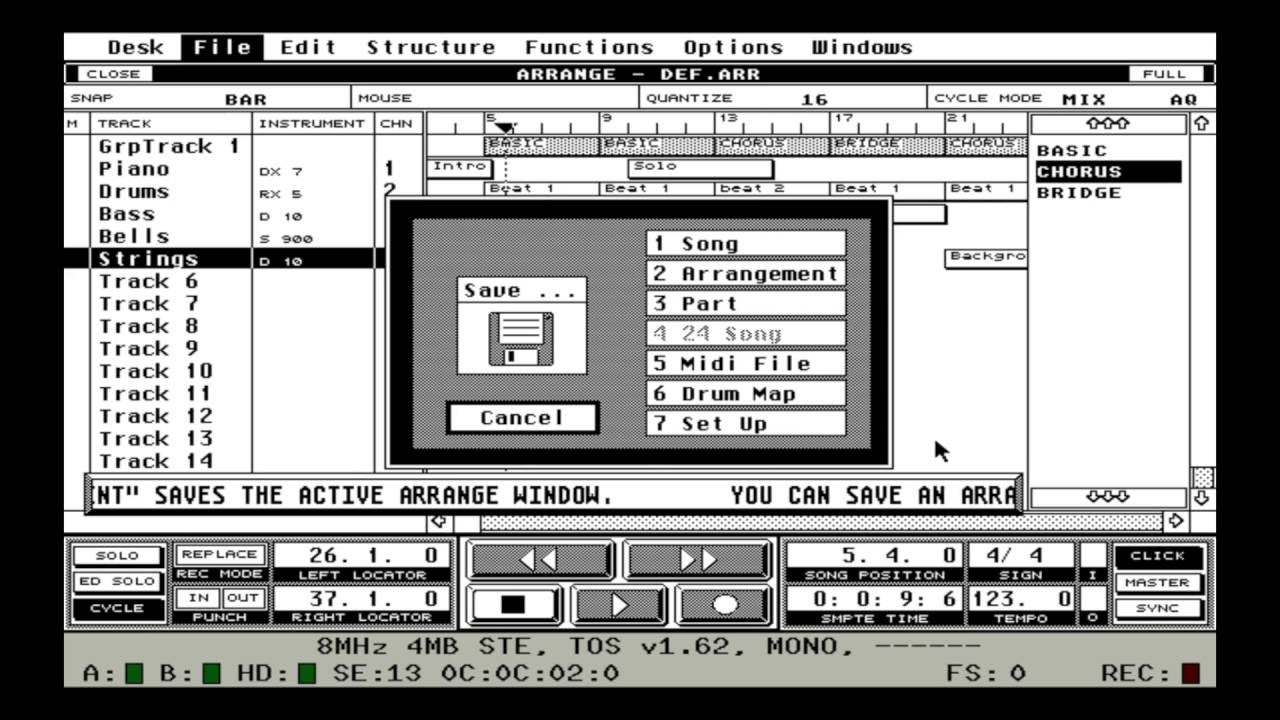Toggle the SOLO button
Viewport: 1280px width, 720px height.
click(118, 556)
